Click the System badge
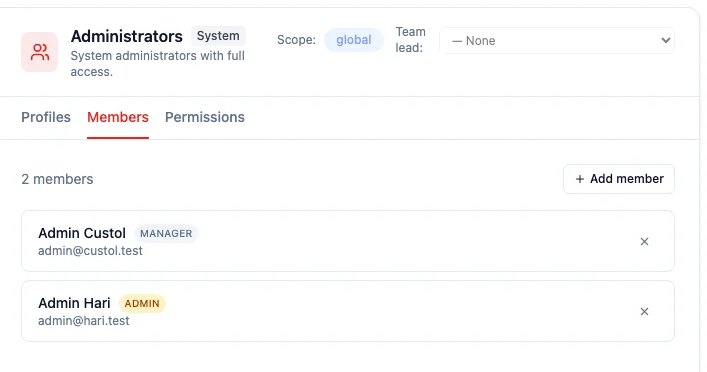 (x=218, y=36)
